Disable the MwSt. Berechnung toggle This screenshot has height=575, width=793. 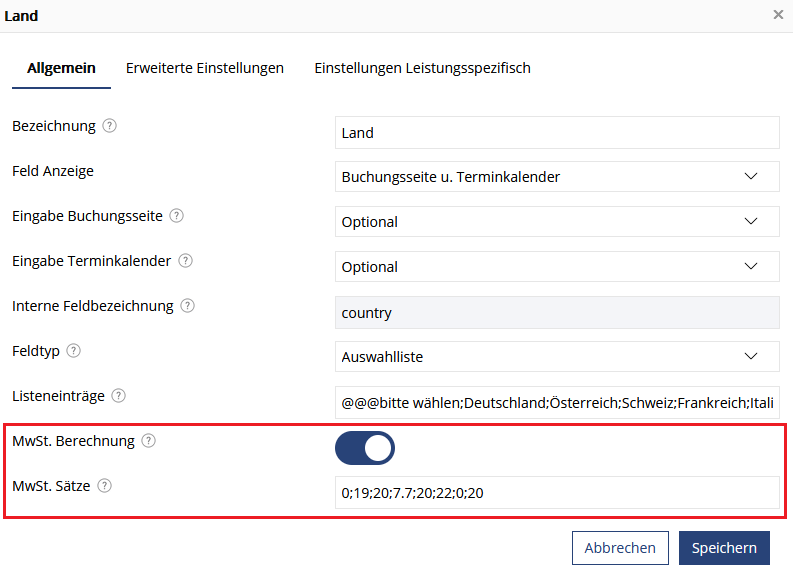365,448
